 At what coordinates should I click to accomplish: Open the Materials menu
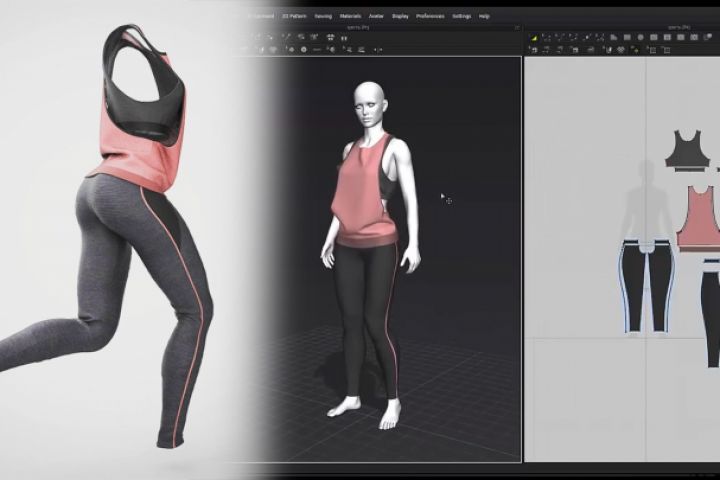coord(350,16)
